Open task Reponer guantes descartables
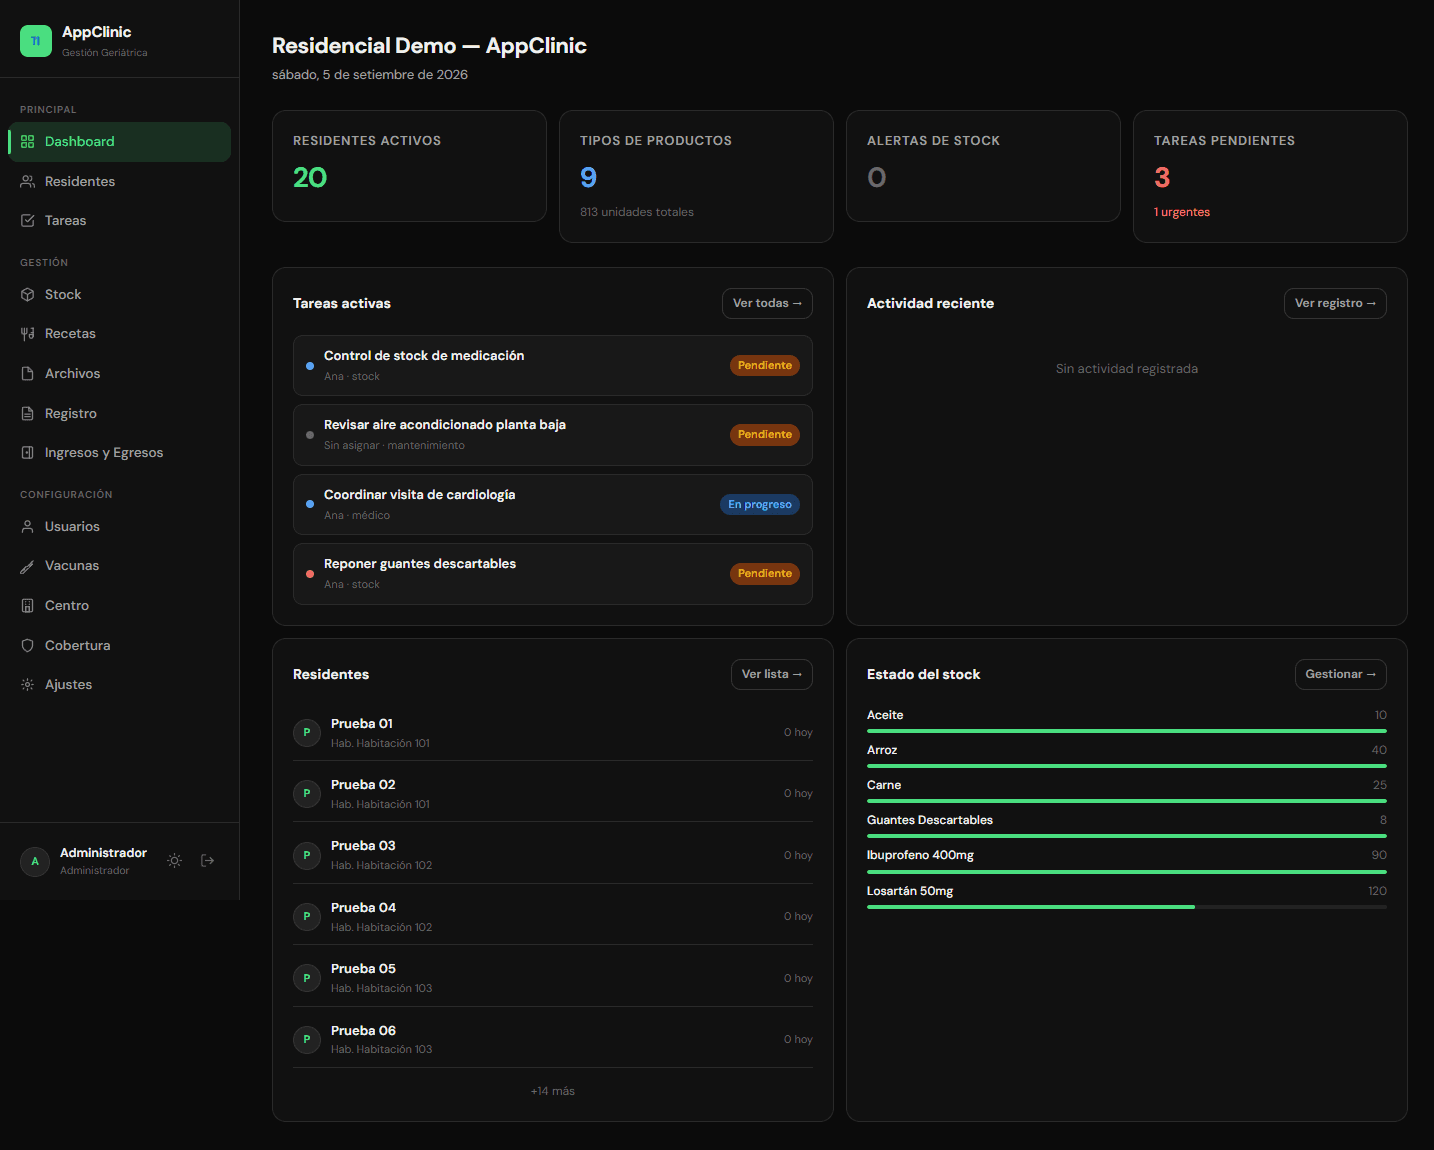Screen dimensions: 1434x1150 [553, 574]
